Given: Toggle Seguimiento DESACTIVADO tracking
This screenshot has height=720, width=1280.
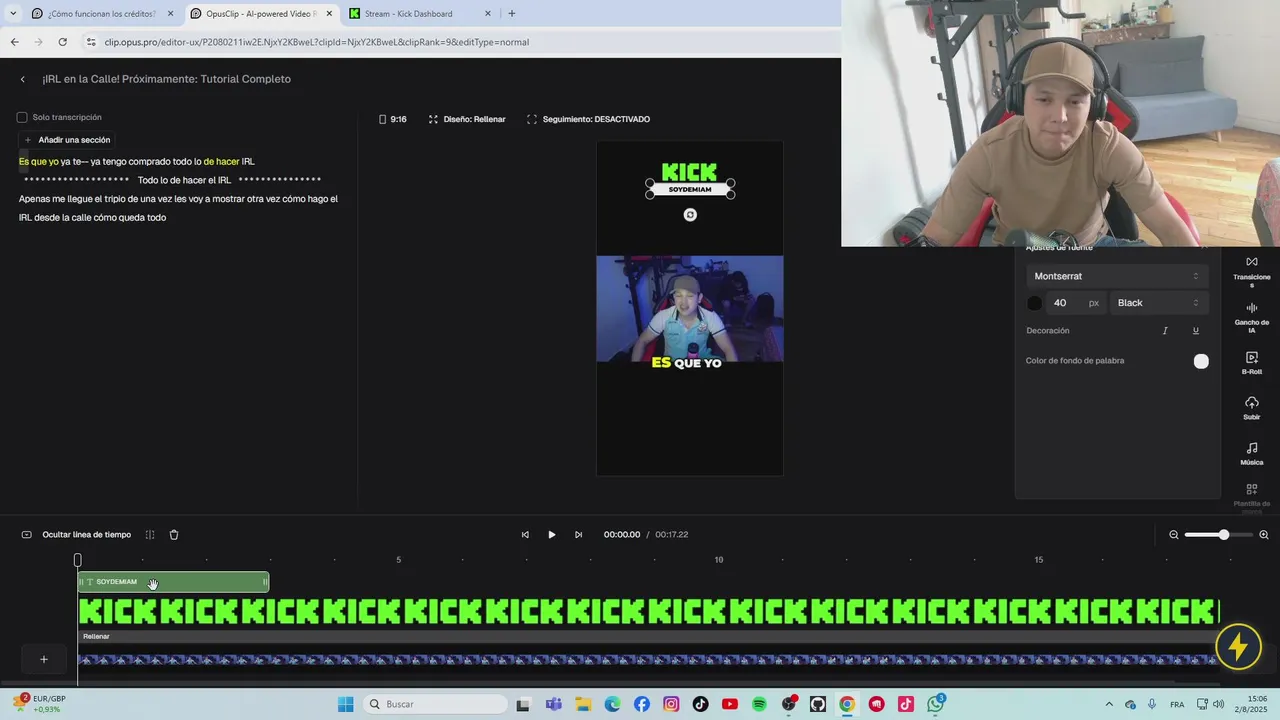Looking at the screenshot, I should coord(588,119).
